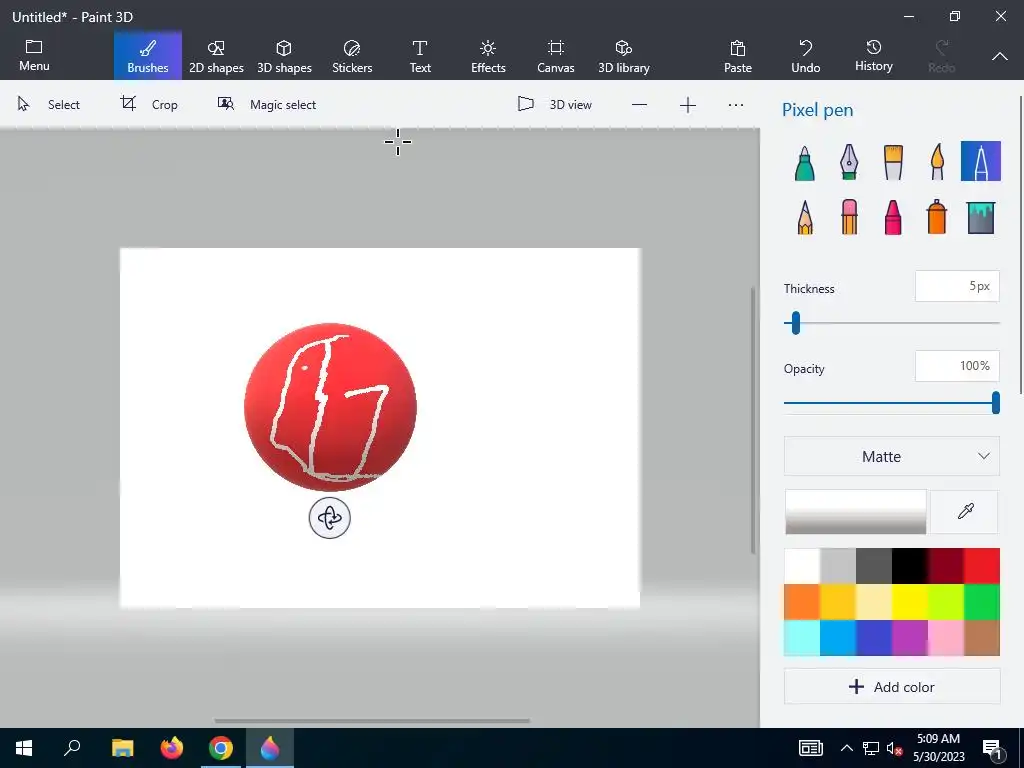Open Google Chrome from the taskbar
1024x768 pixels.
pos(221,748)
